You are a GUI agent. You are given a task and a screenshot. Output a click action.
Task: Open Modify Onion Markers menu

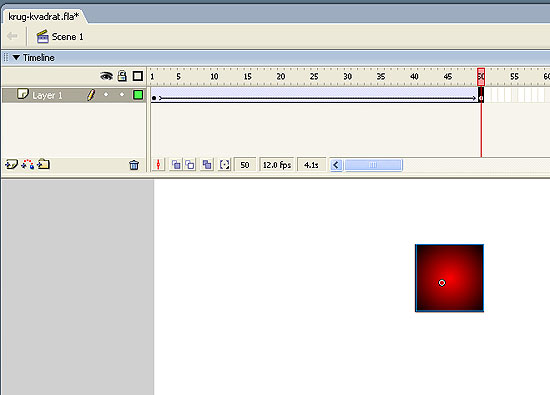click(224, 165)
